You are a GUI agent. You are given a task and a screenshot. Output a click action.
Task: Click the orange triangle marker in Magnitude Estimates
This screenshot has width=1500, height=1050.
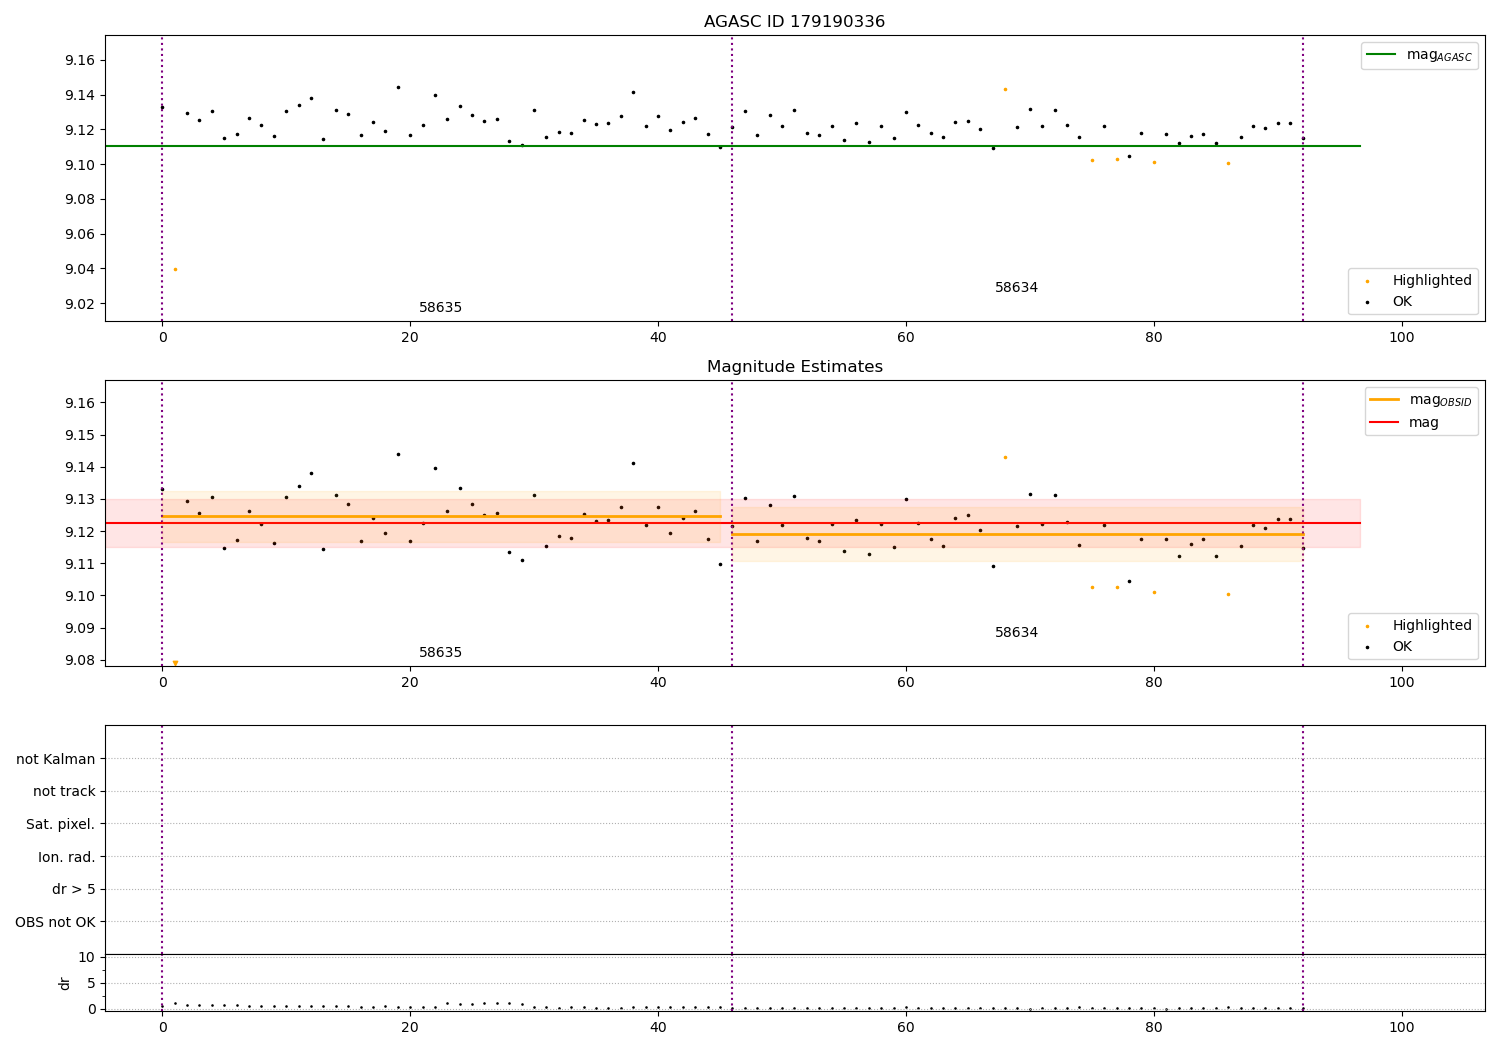175,663
